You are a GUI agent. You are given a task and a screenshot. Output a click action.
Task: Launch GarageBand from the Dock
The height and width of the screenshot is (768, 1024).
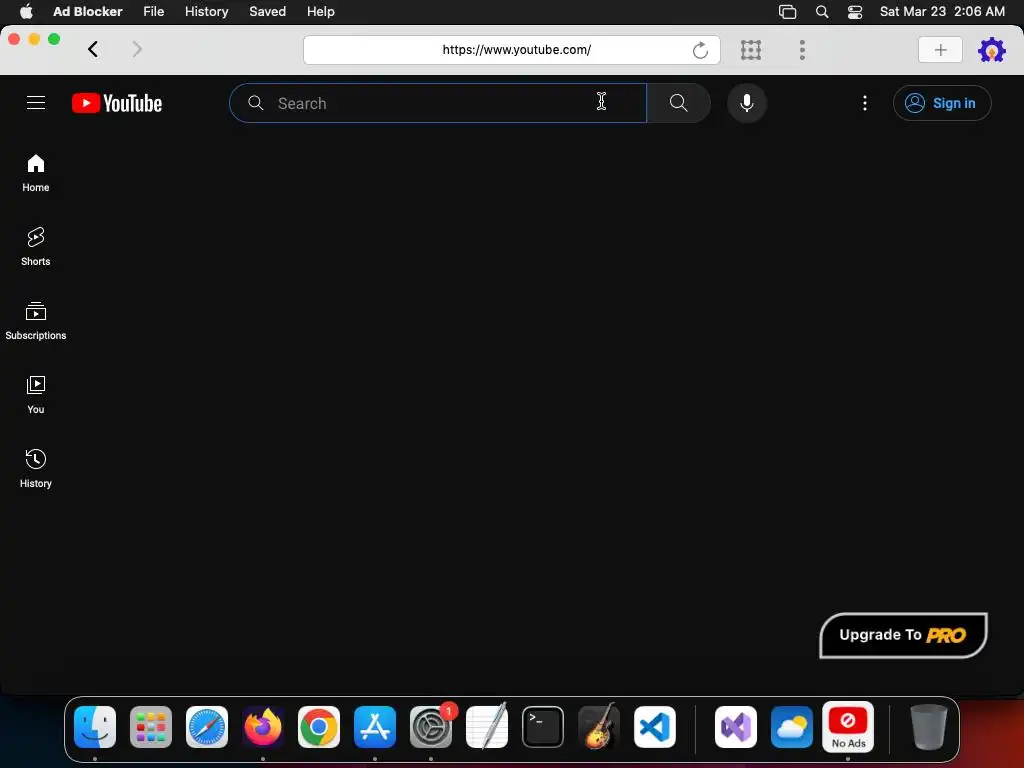click(x=599, y=727)
